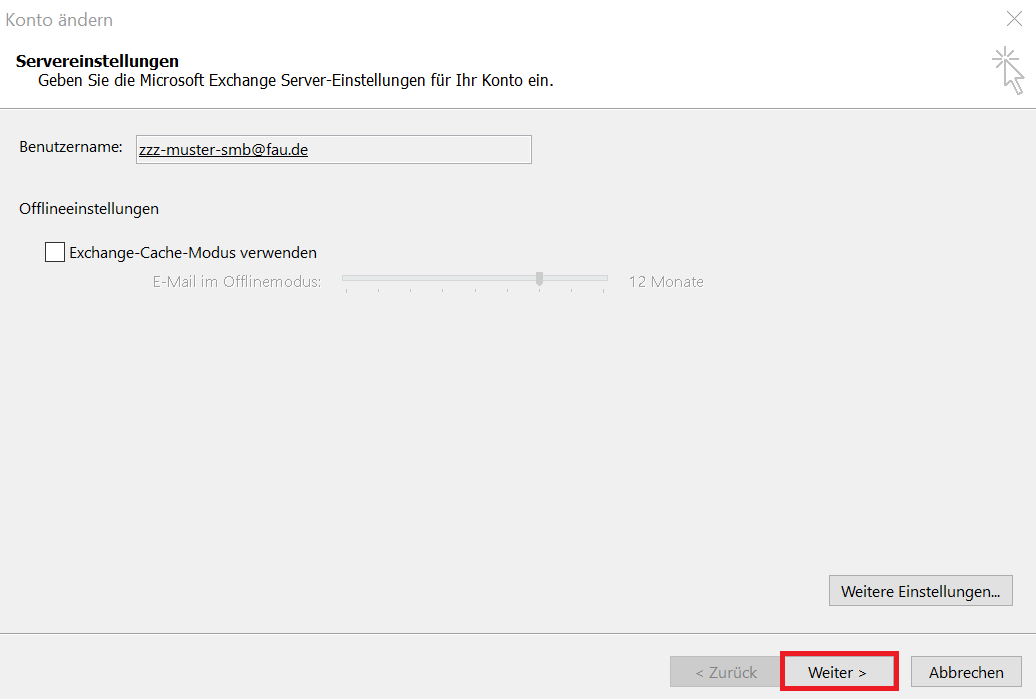The image size is (1036, 699).
Task: Click the 12 Monate slider value text
Action: [665, 282]
